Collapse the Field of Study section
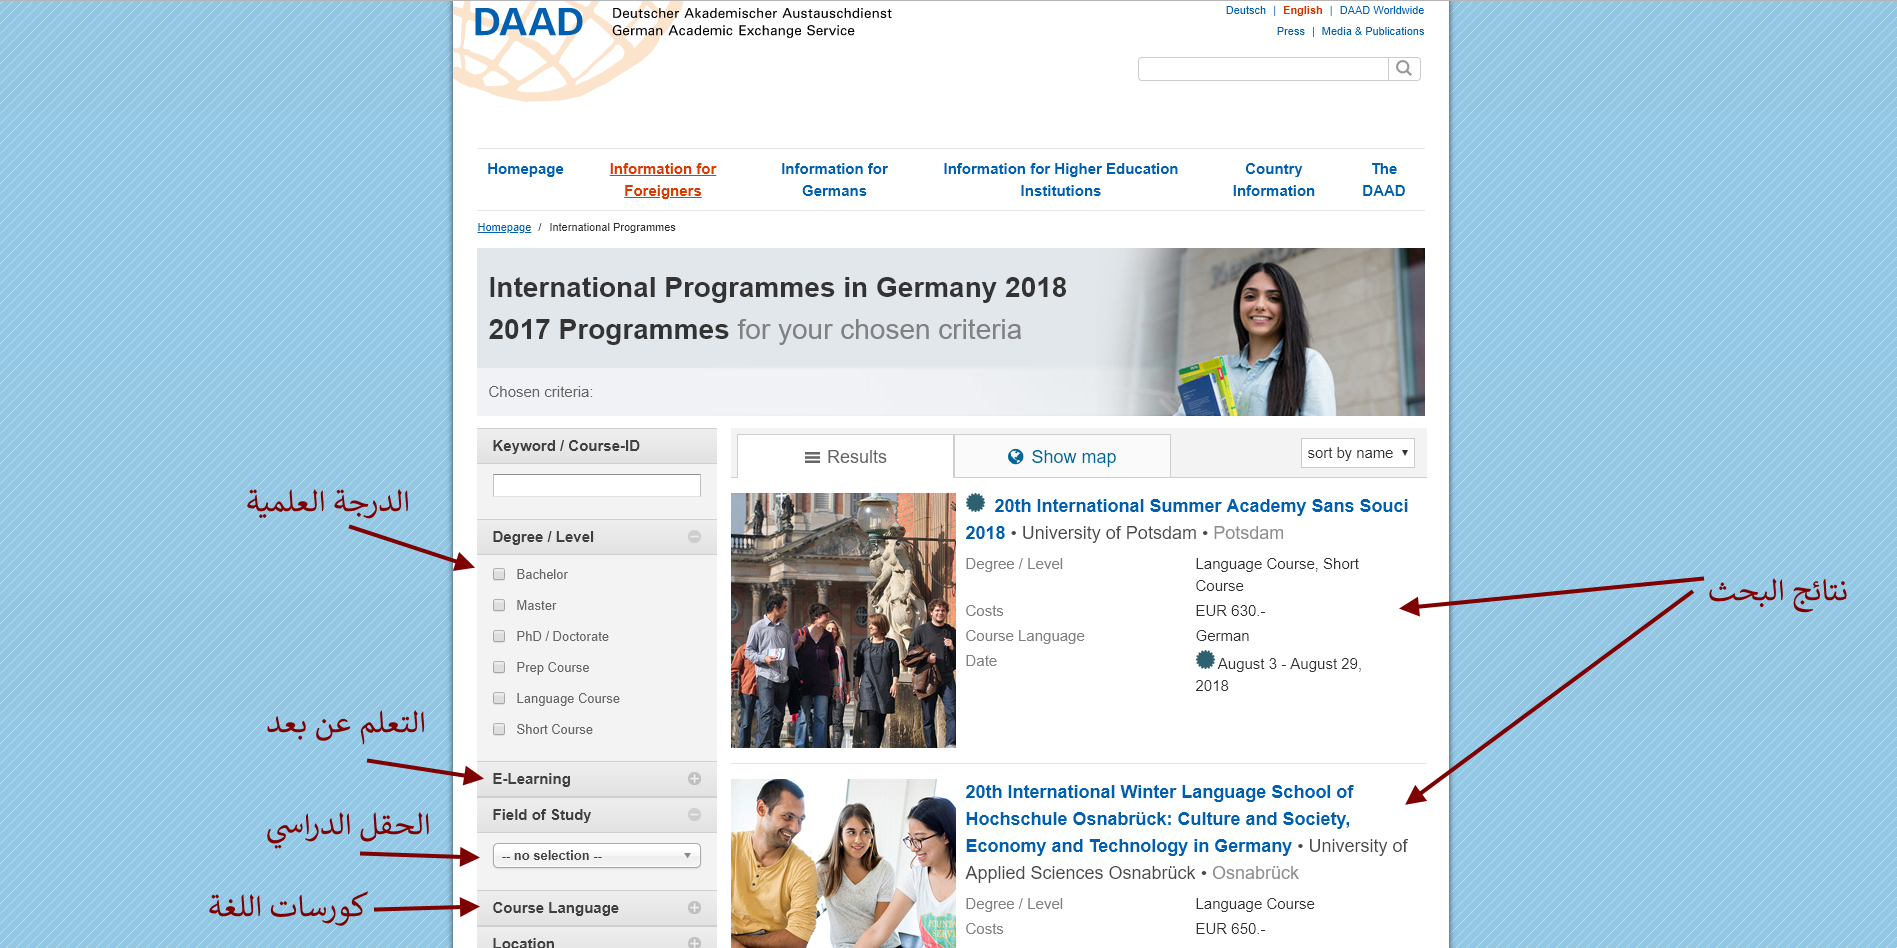Image resolution: width=1897 pixels, height=948 pixels. pos(694,815)
